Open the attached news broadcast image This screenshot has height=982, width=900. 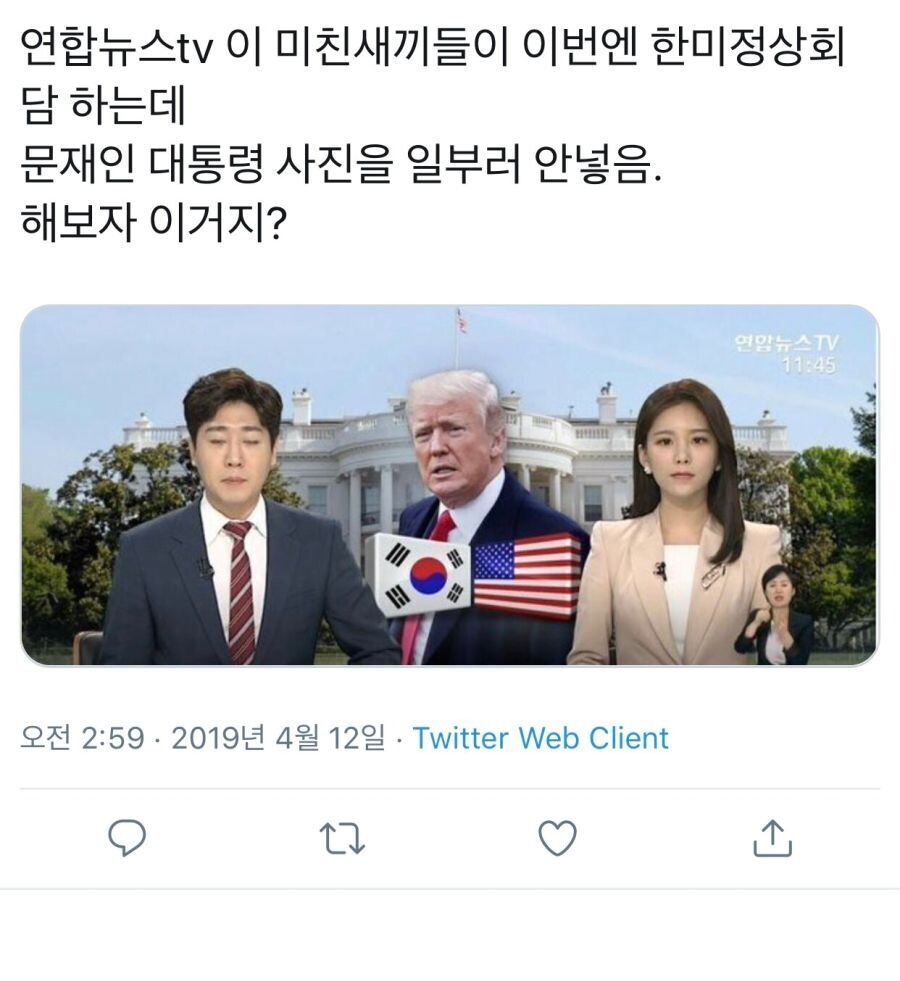[450, 485]
